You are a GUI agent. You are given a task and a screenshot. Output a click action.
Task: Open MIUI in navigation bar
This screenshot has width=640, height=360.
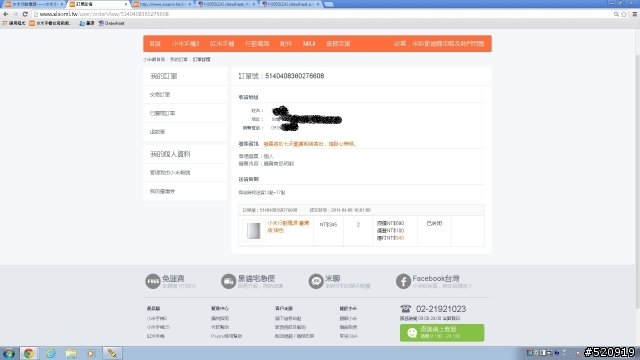pyautogui.click(x=309, y=44)
